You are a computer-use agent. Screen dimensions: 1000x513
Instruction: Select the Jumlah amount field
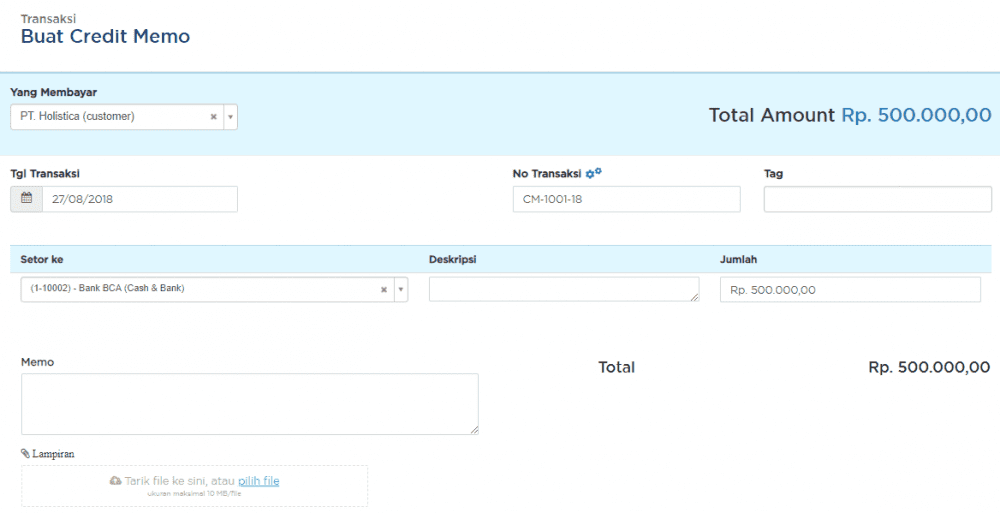(850, 290)
